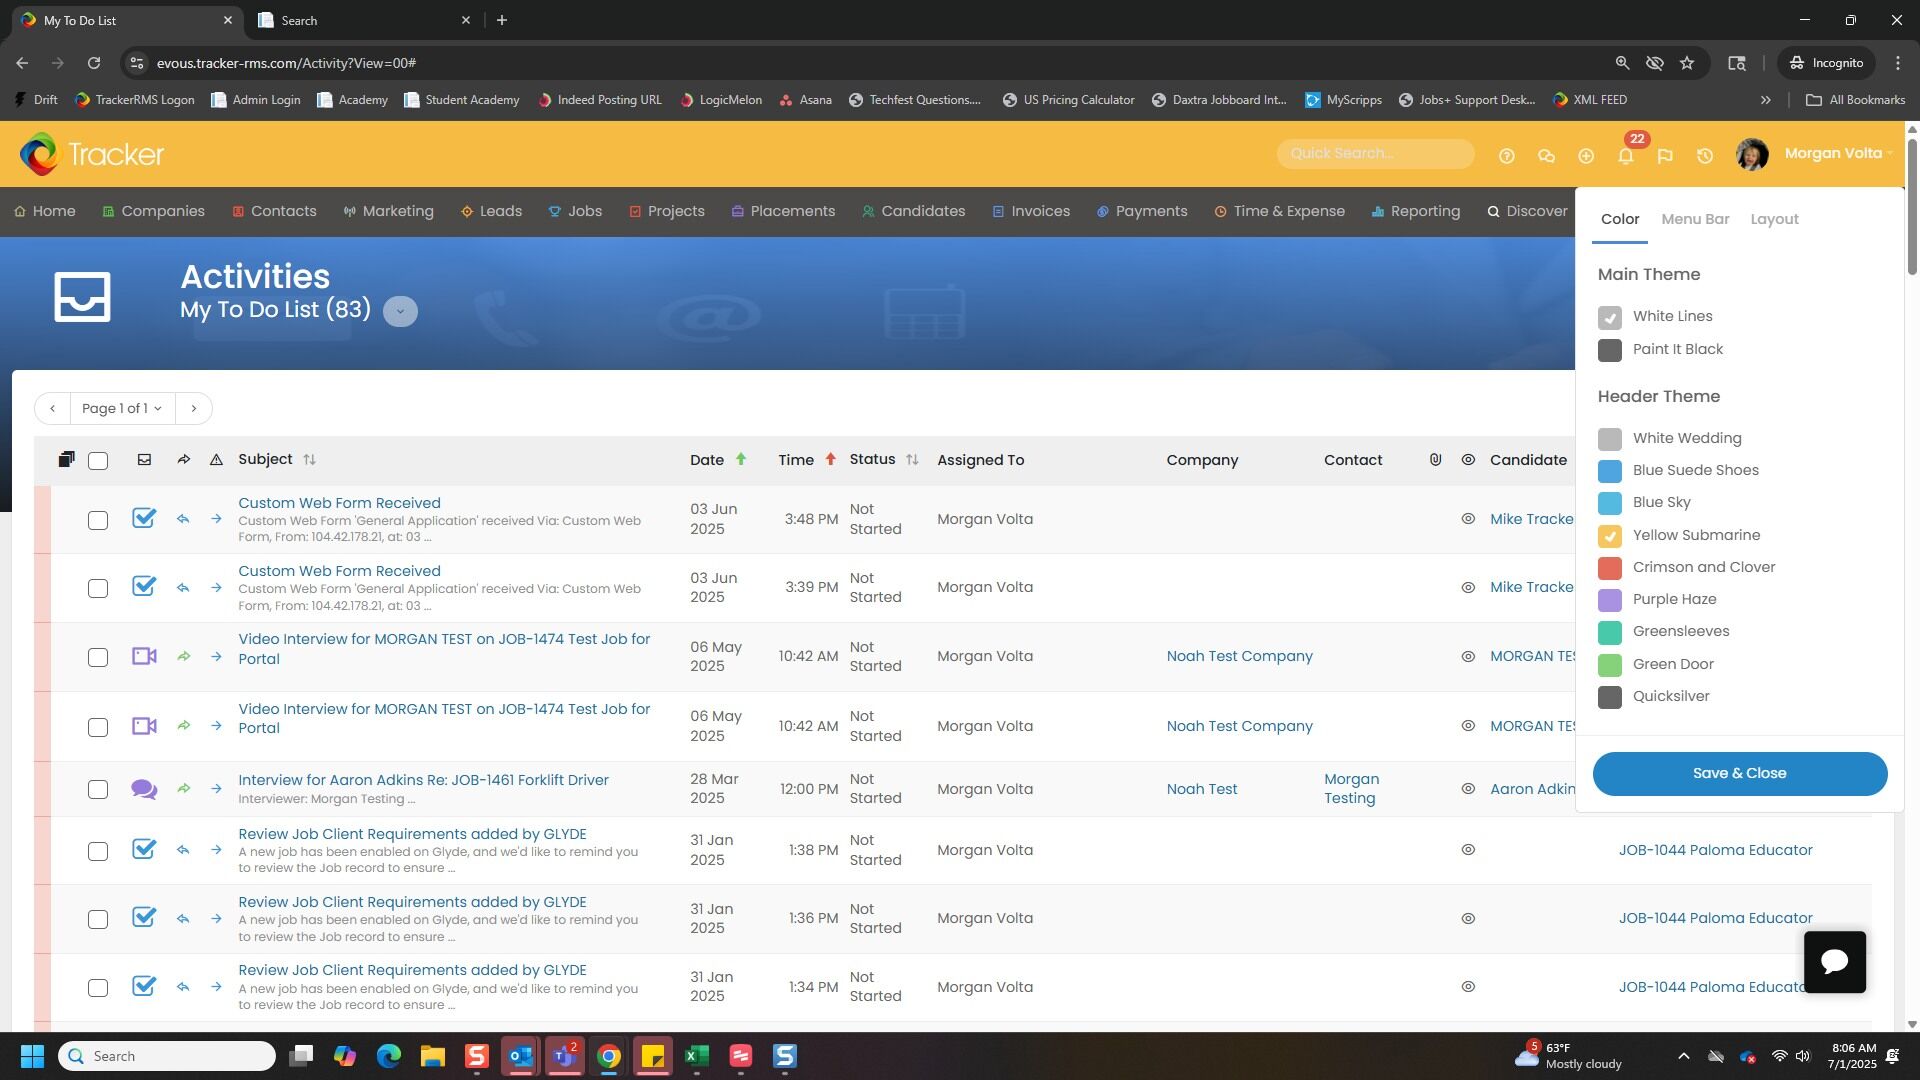The image size is (1920, 1080).
Task: Switch to the Menu Bar tab
Action: point(1695,219)
